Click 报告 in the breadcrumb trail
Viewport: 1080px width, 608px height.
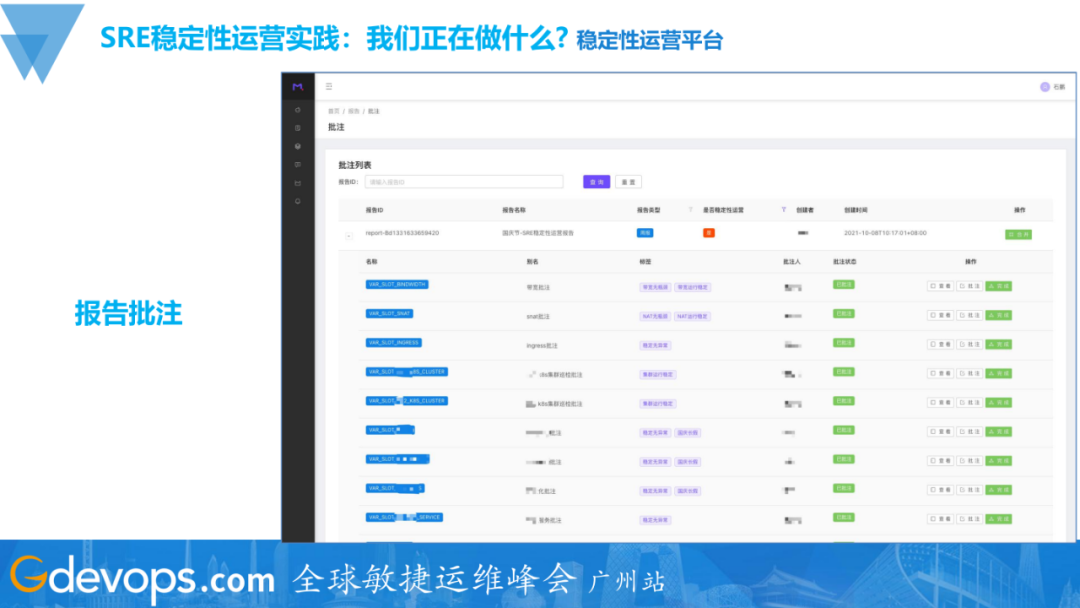click(353, 111)
